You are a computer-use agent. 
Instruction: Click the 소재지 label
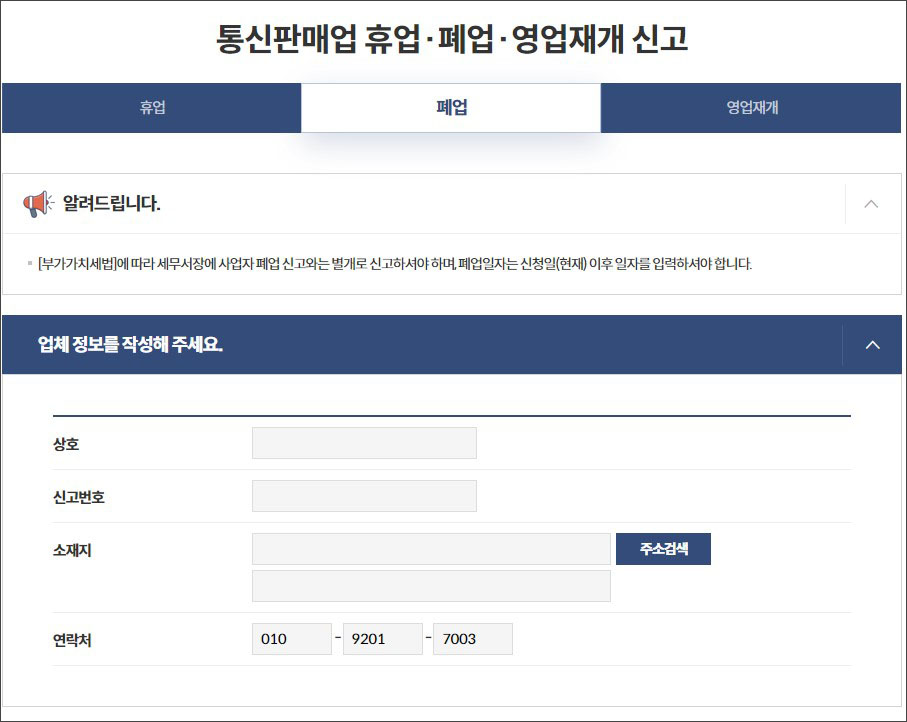[72, 550]
